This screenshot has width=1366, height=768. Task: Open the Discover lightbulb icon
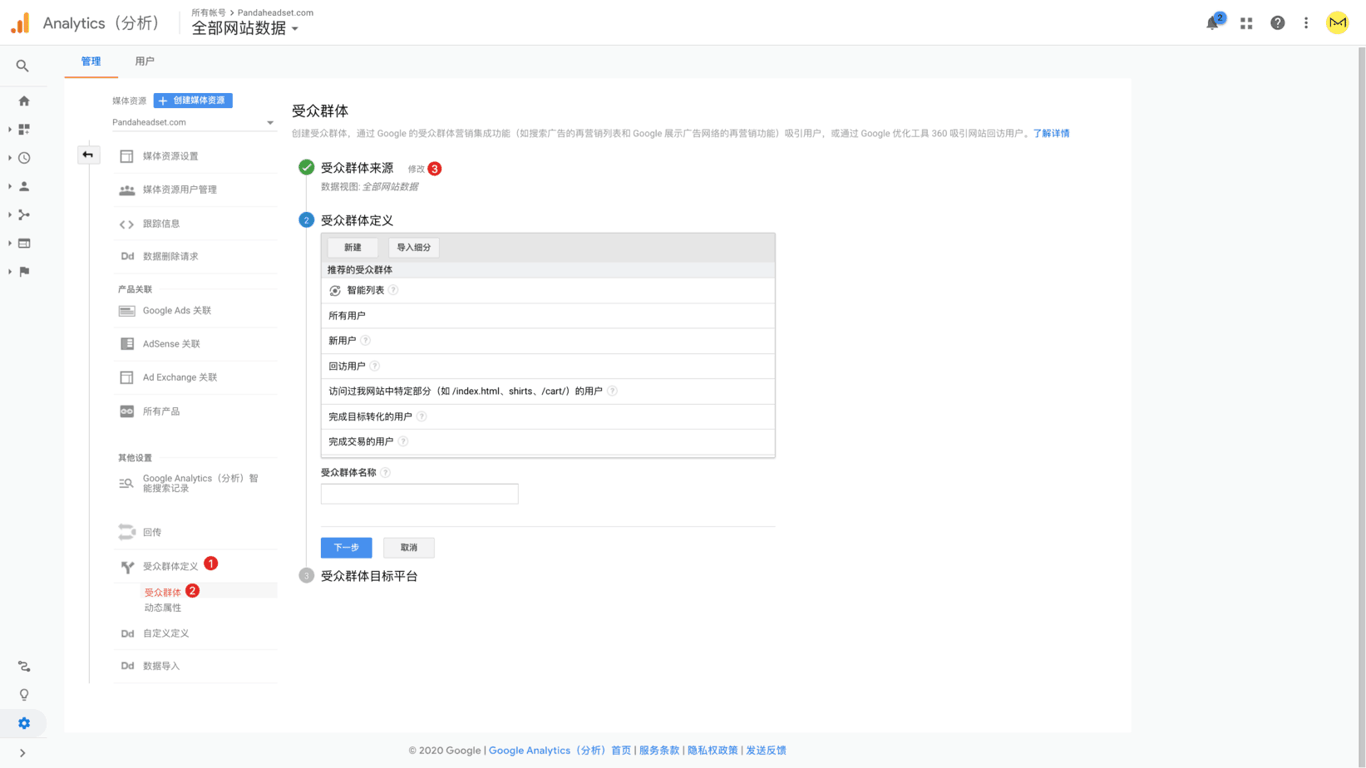(x=24, y=695)
